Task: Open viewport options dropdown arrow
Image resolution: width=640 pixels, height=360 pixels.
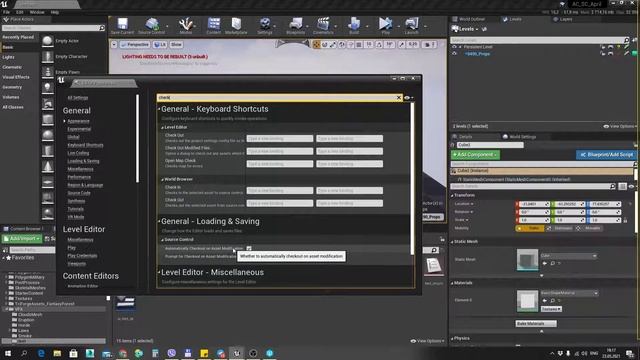Action: [x=114, y=44]
